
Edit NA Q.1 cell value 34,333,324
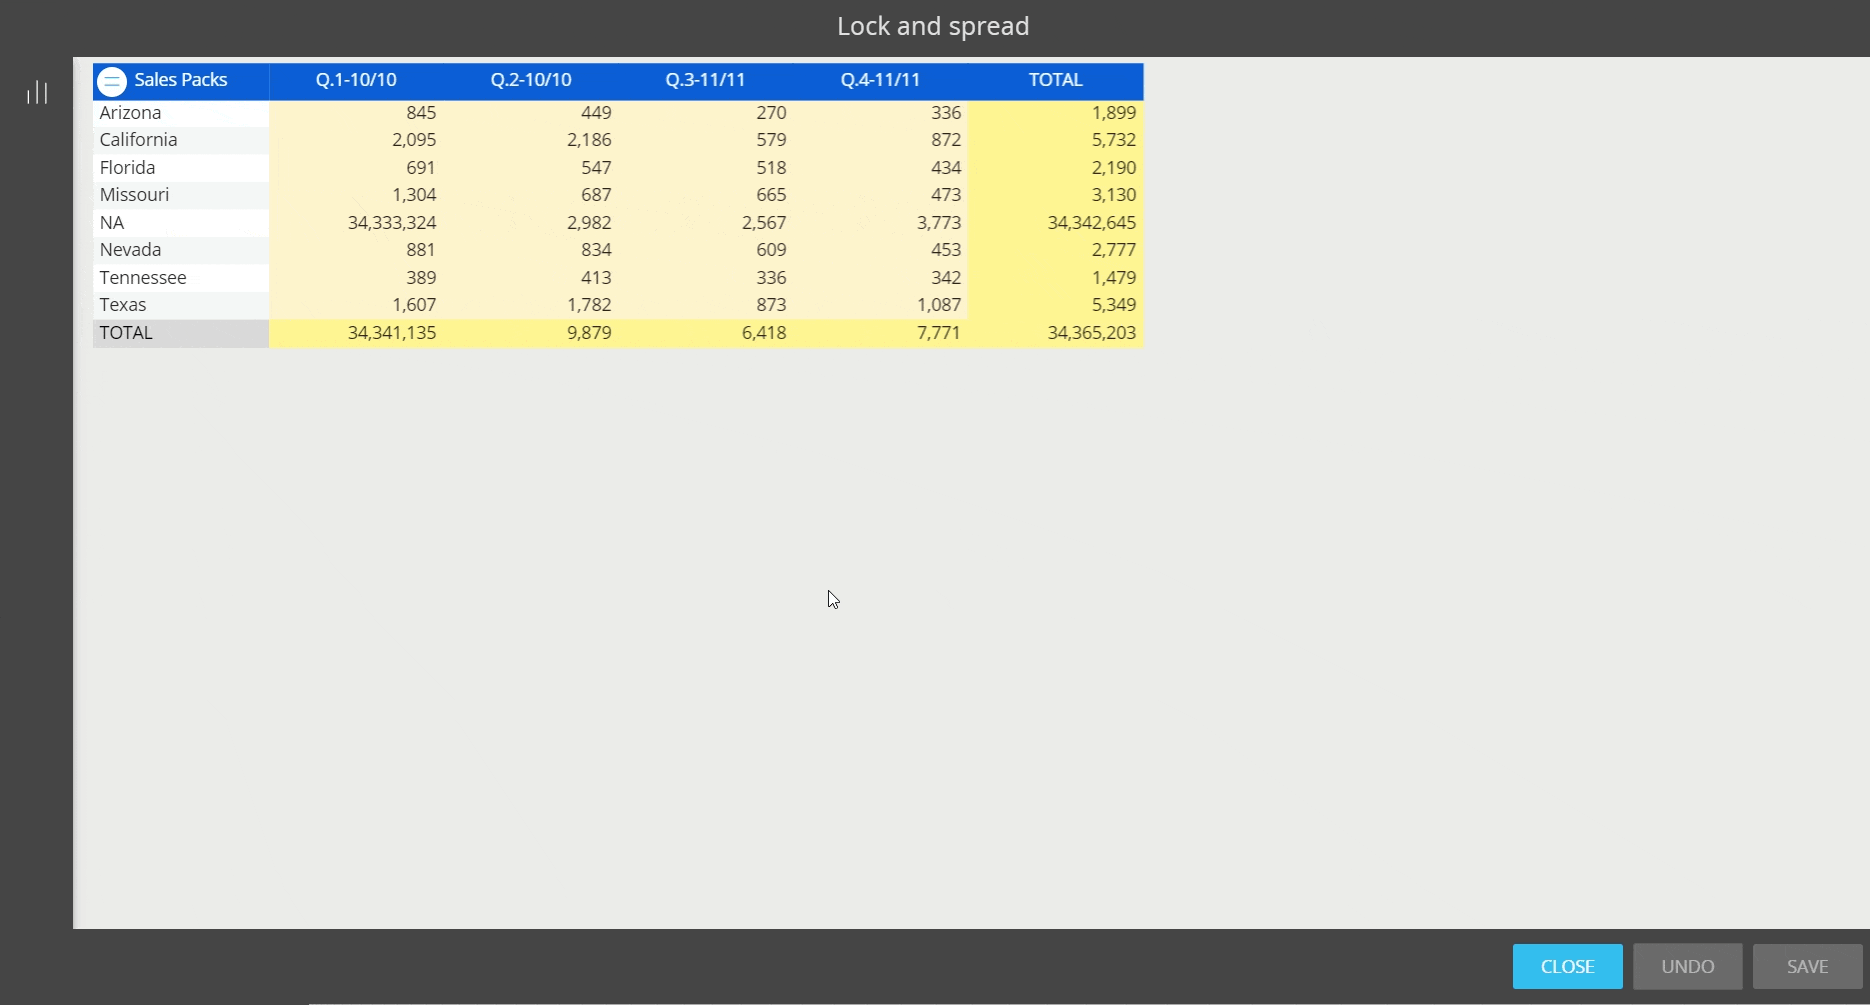coord(391,223)
